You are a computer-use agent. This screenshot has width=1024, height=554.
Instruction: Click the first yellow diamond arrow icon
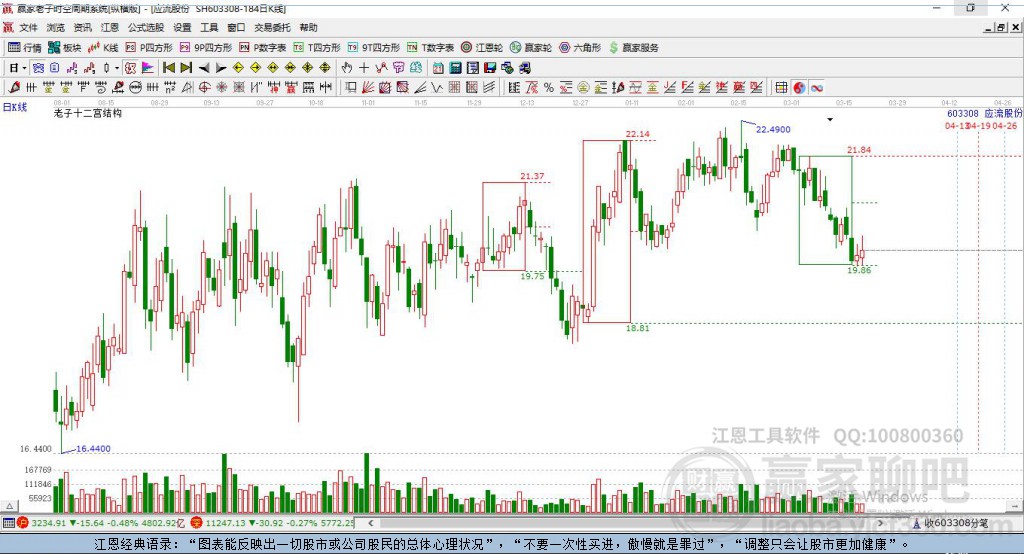pyautogui.click(x=238, y=68)
